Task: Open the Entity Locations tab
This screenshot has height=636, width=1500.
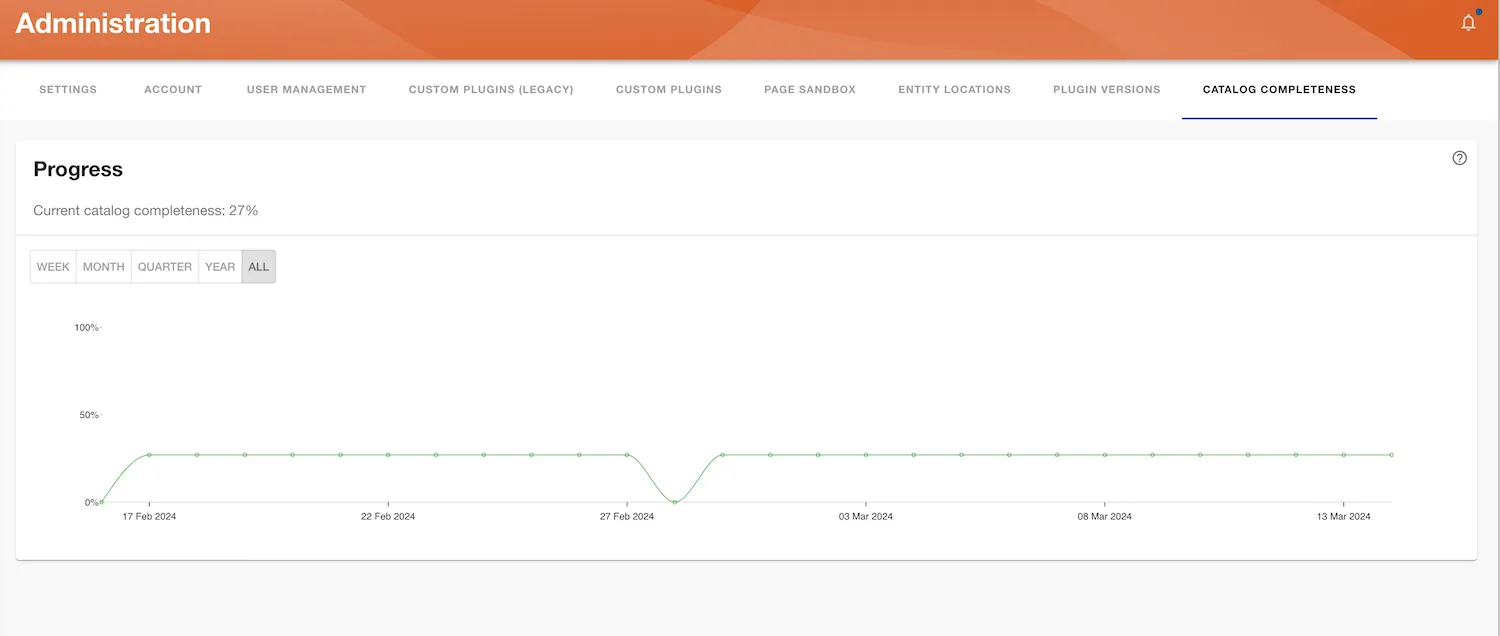Action: (x=954, y=89)
